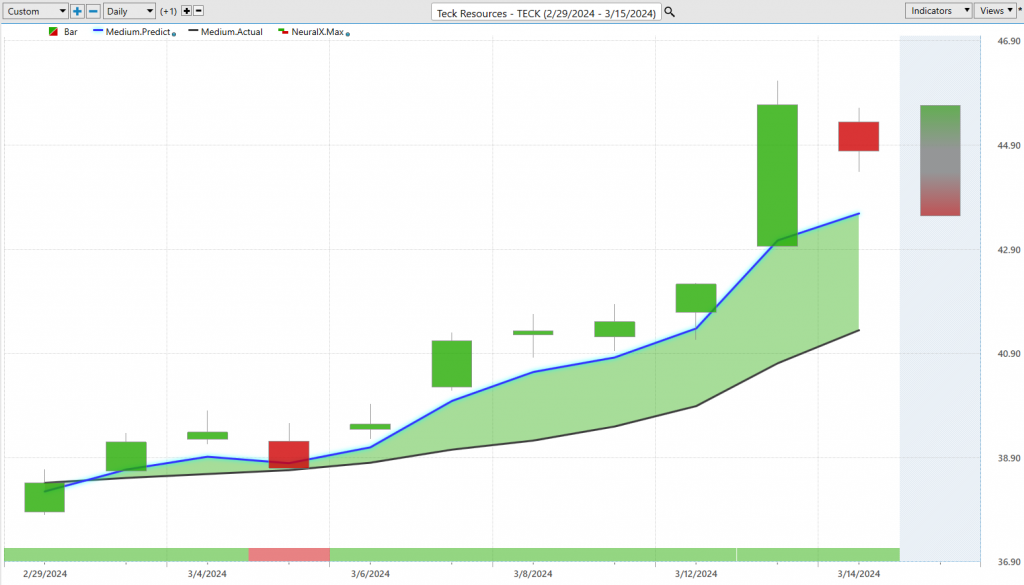Click the 36.90 price axis label
1024x585 pixels.
tap(1009, 562)
